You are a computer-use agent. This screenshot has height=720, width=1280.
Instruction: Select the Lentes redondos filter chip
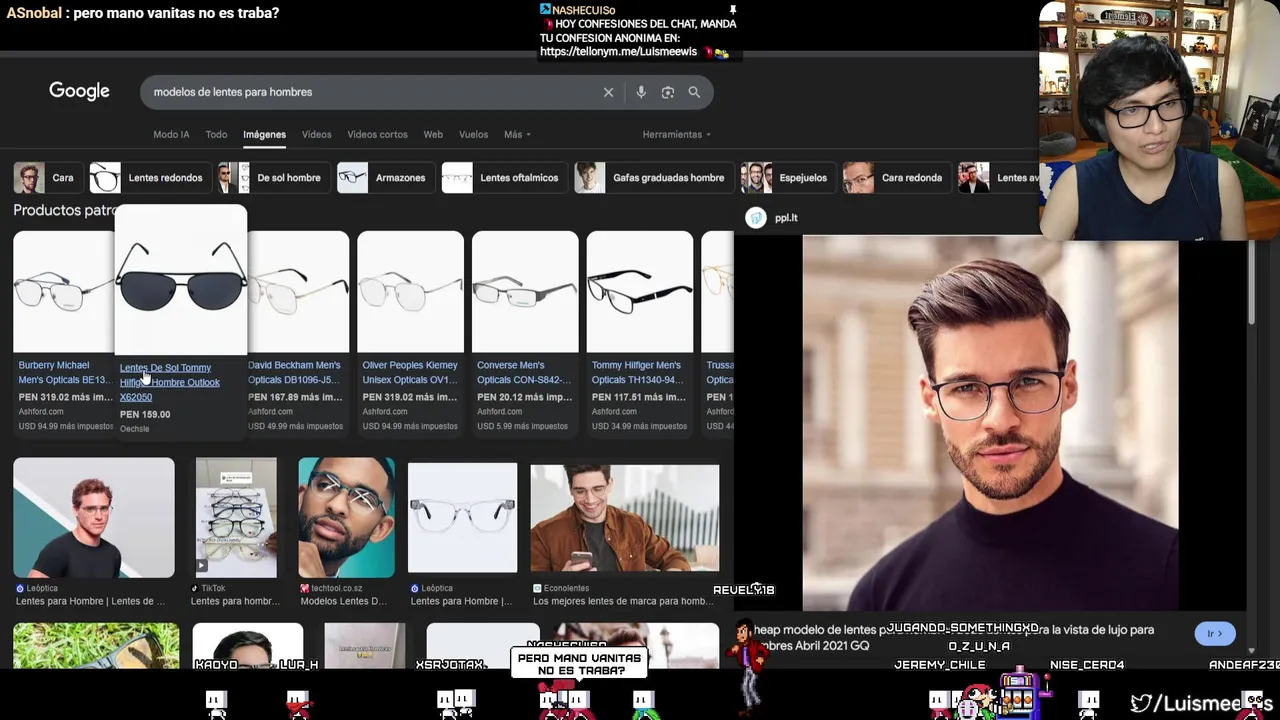[149, 178]
